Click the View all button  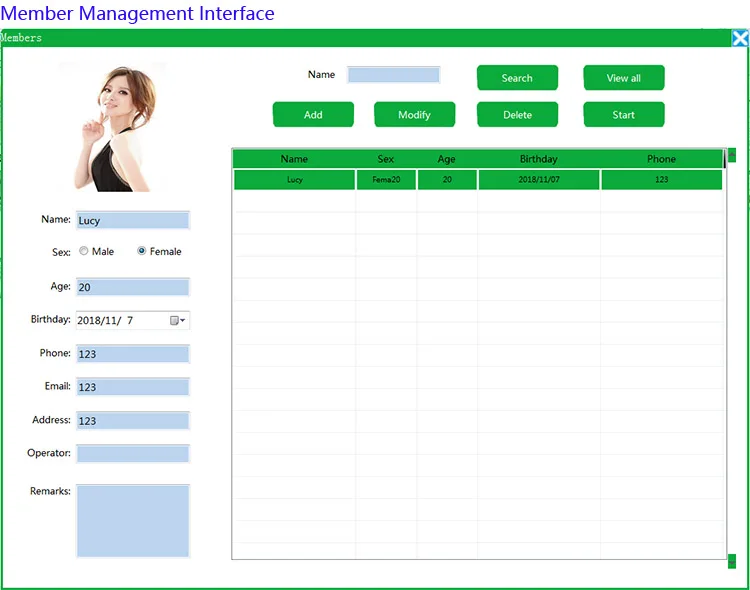[x=624, y=78]
